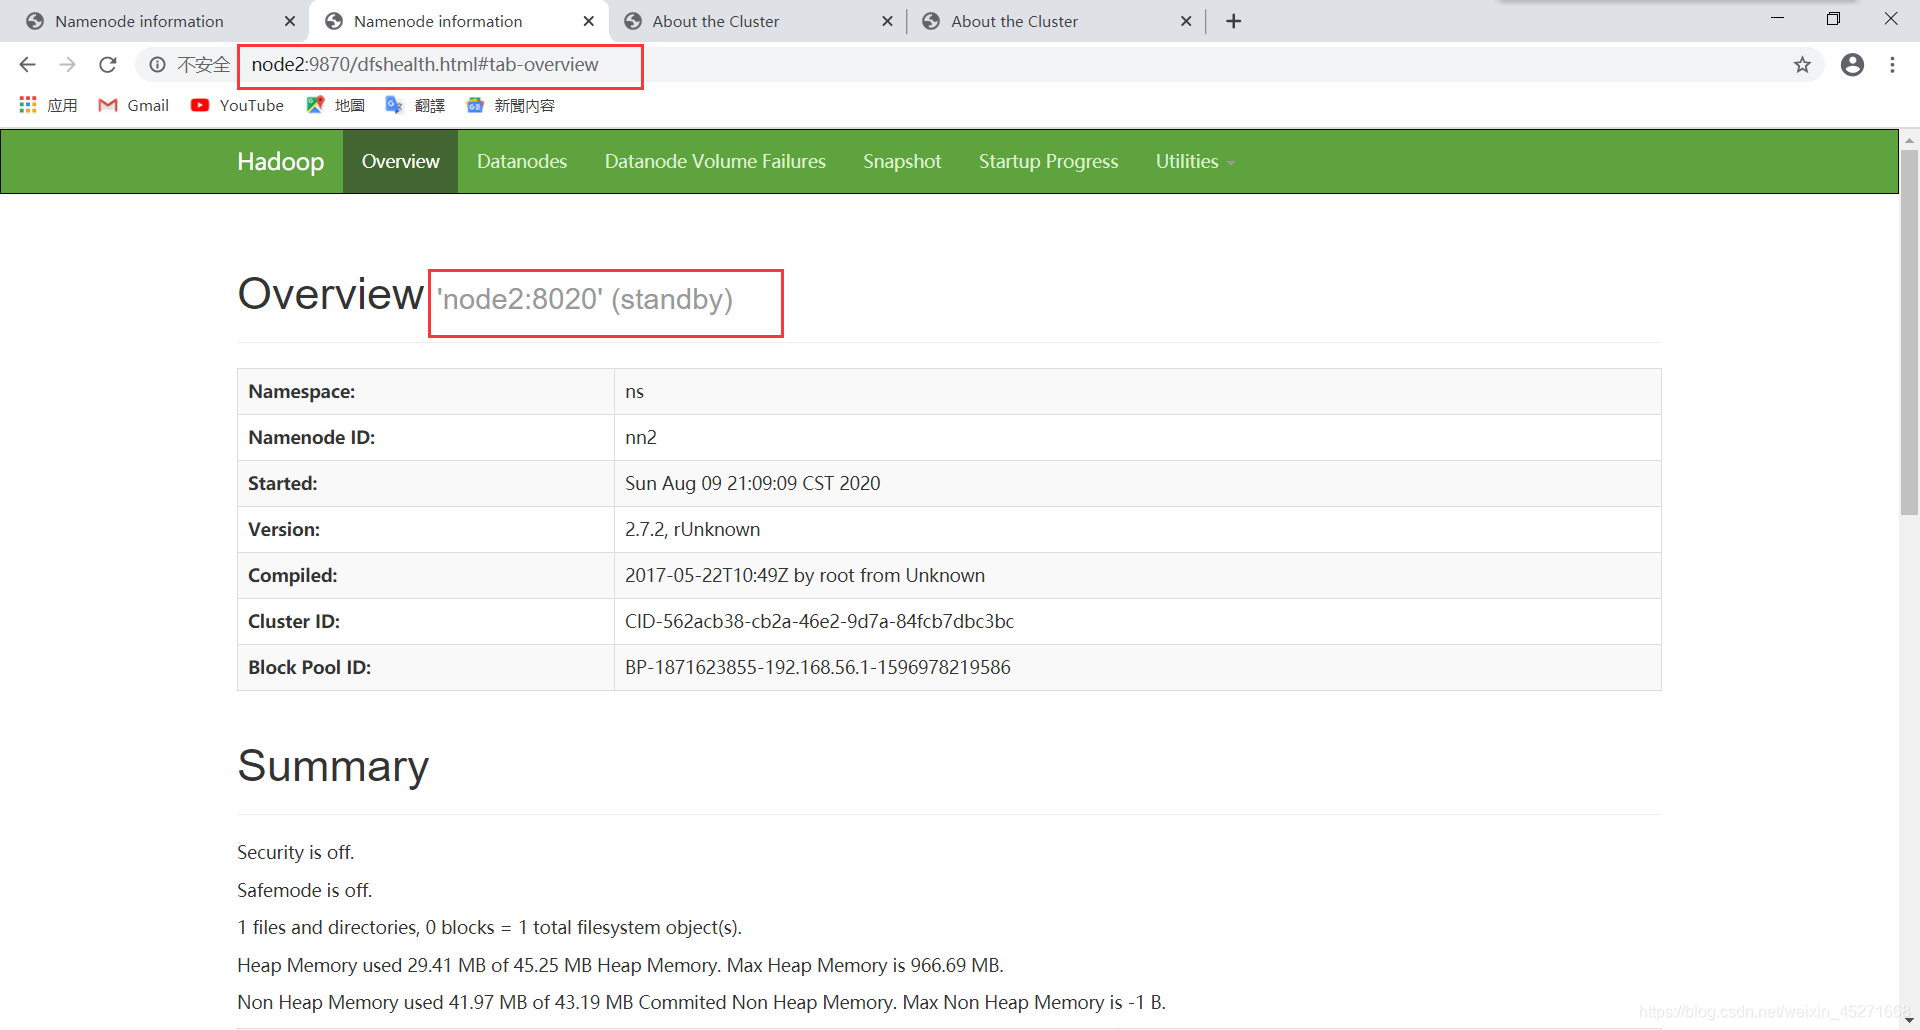Open a new browser tab
This screenshot has height=1030, width=1920.
click(x=1234, y=21)
